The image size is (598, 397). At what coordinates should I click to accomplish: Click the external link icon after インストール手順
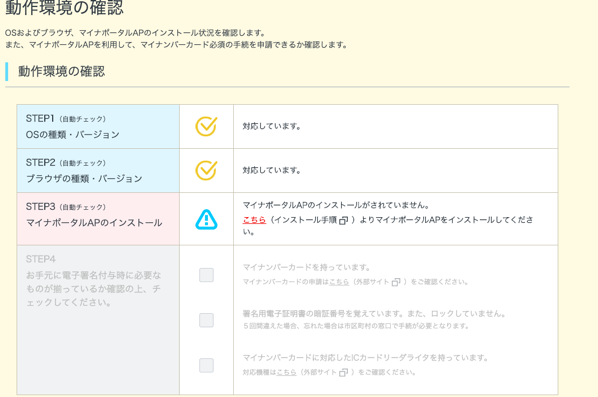pos(343,220)
